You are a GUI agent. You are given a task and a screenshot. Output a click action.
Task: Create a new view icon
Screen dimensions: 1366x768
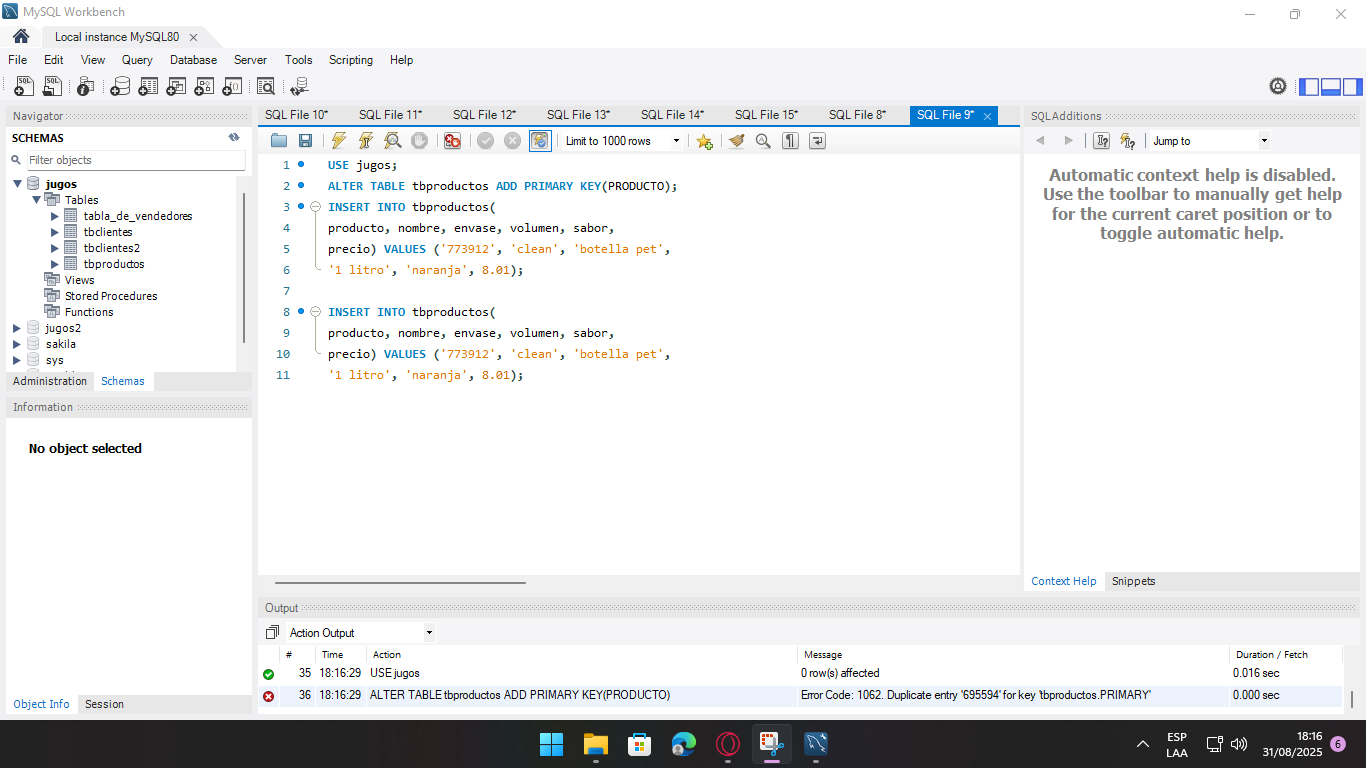click(x=176, y=86)
